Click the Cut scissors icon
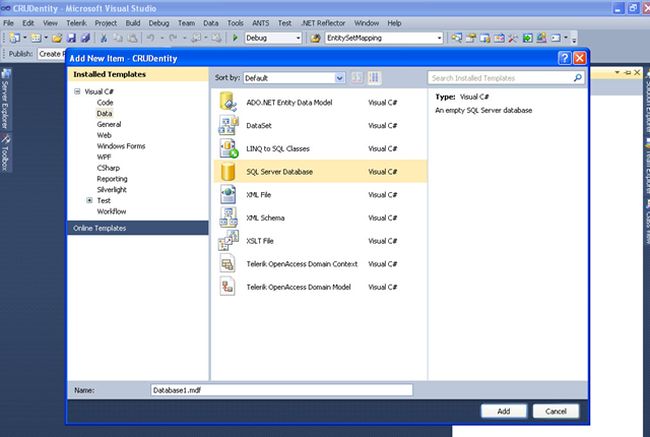This screenshot has width=650, height=437. click(104, 38)
